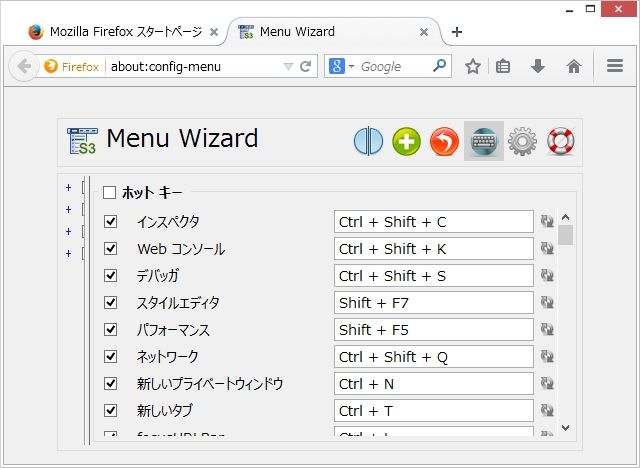The height and width of the screenshot is (468, 640).
Task: Click the green plus add icon
Action: click(x=406, y=141)
